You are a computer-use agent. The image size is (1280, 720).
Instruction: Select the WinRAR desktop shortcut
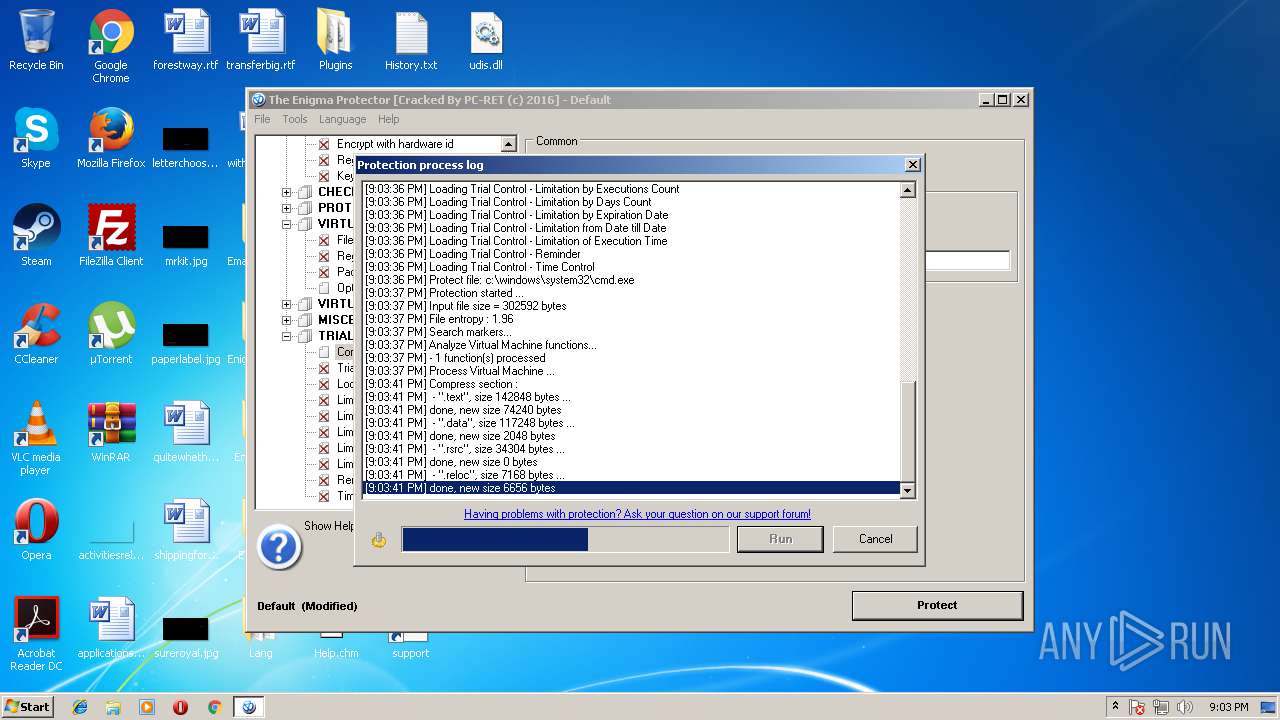tap(111, 432)
